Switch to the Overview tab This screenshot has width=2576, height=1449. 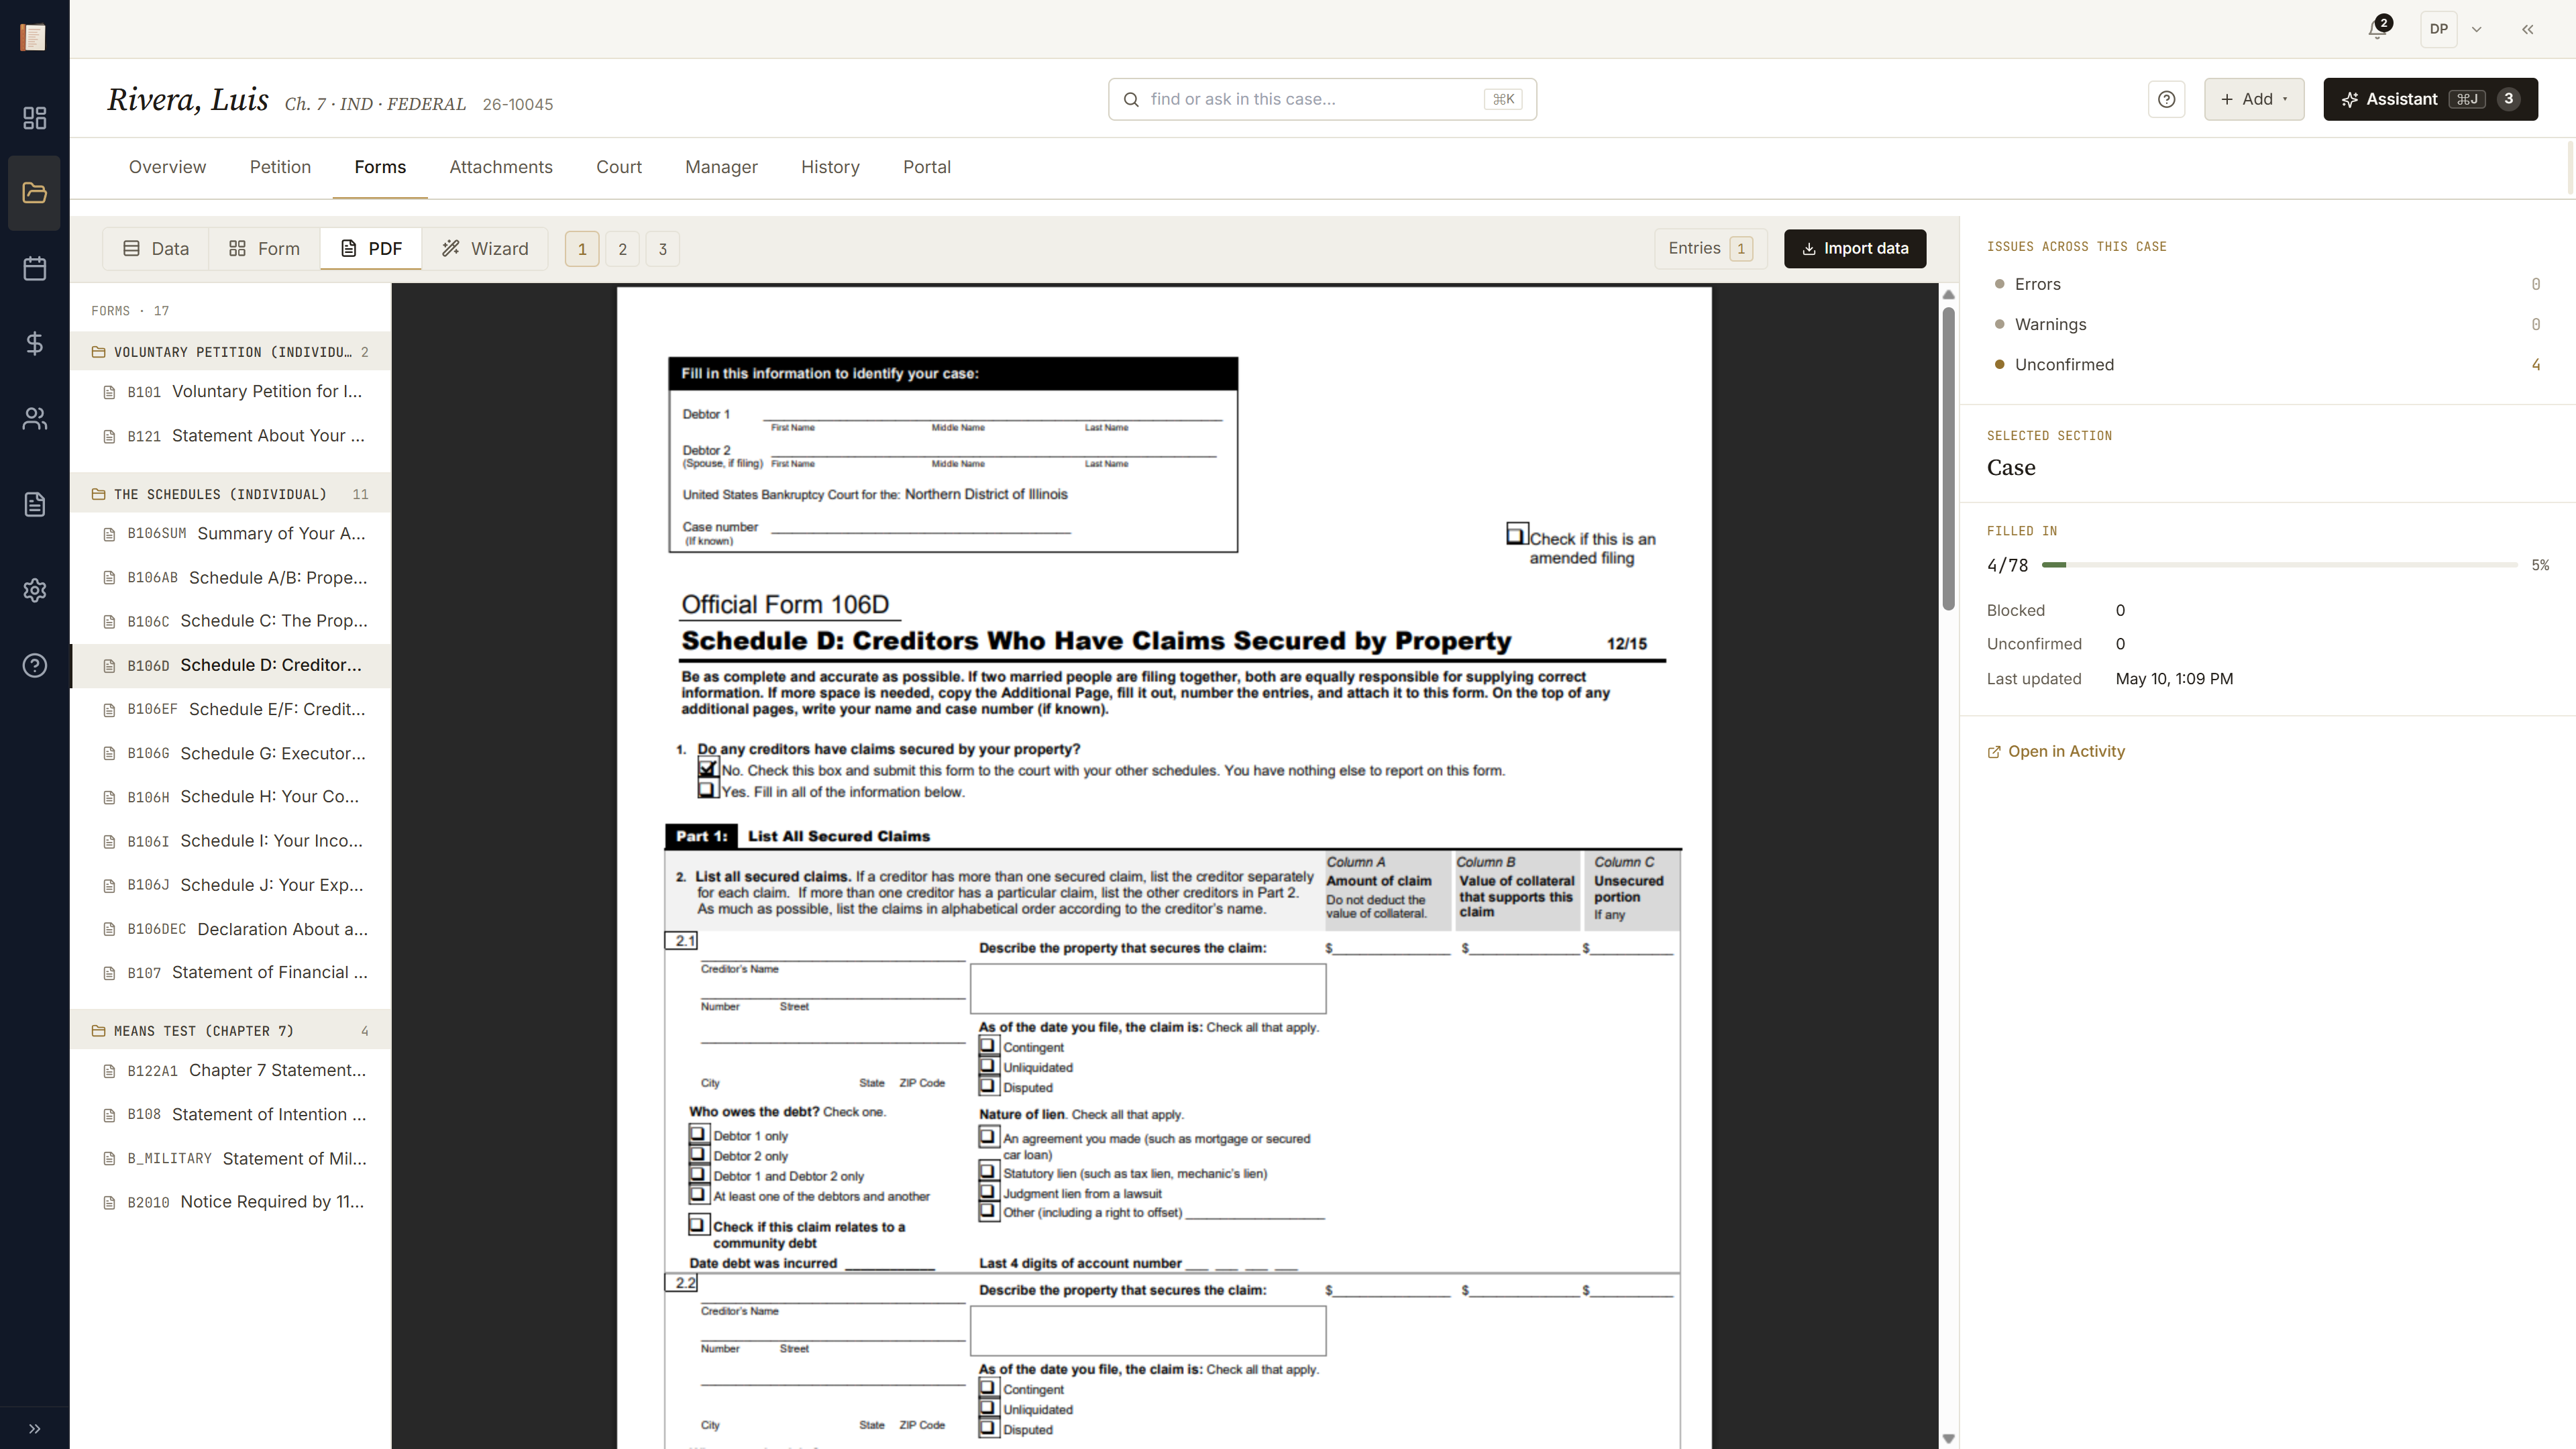(x=167, y=167)
